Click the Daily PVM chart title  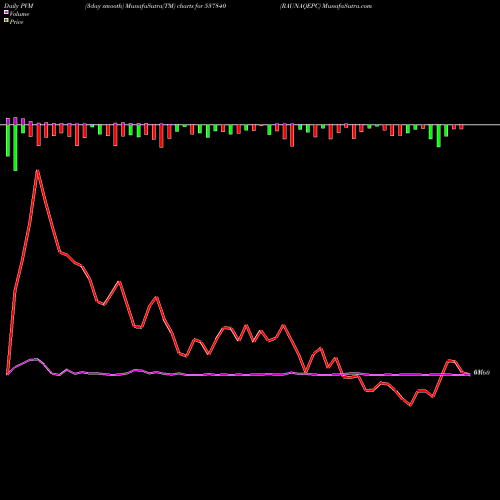[x=19, y=6]
